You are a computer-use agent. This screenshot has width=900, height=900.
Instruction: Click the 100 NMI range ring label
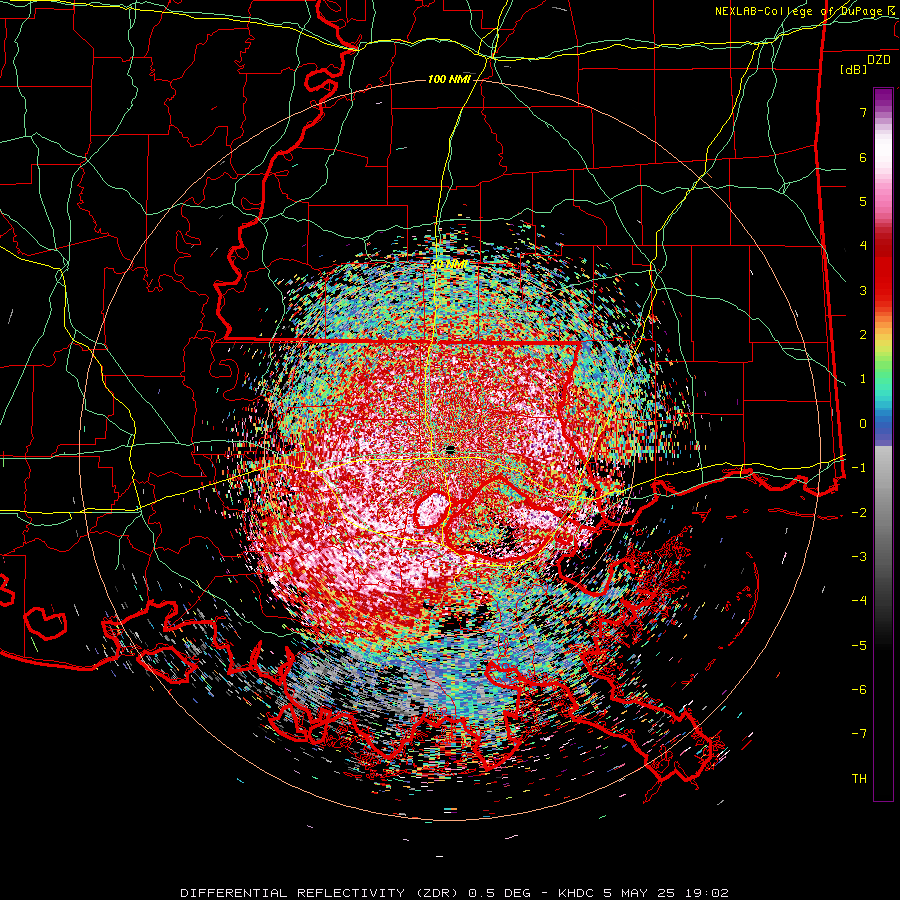(x=449, y=79)
